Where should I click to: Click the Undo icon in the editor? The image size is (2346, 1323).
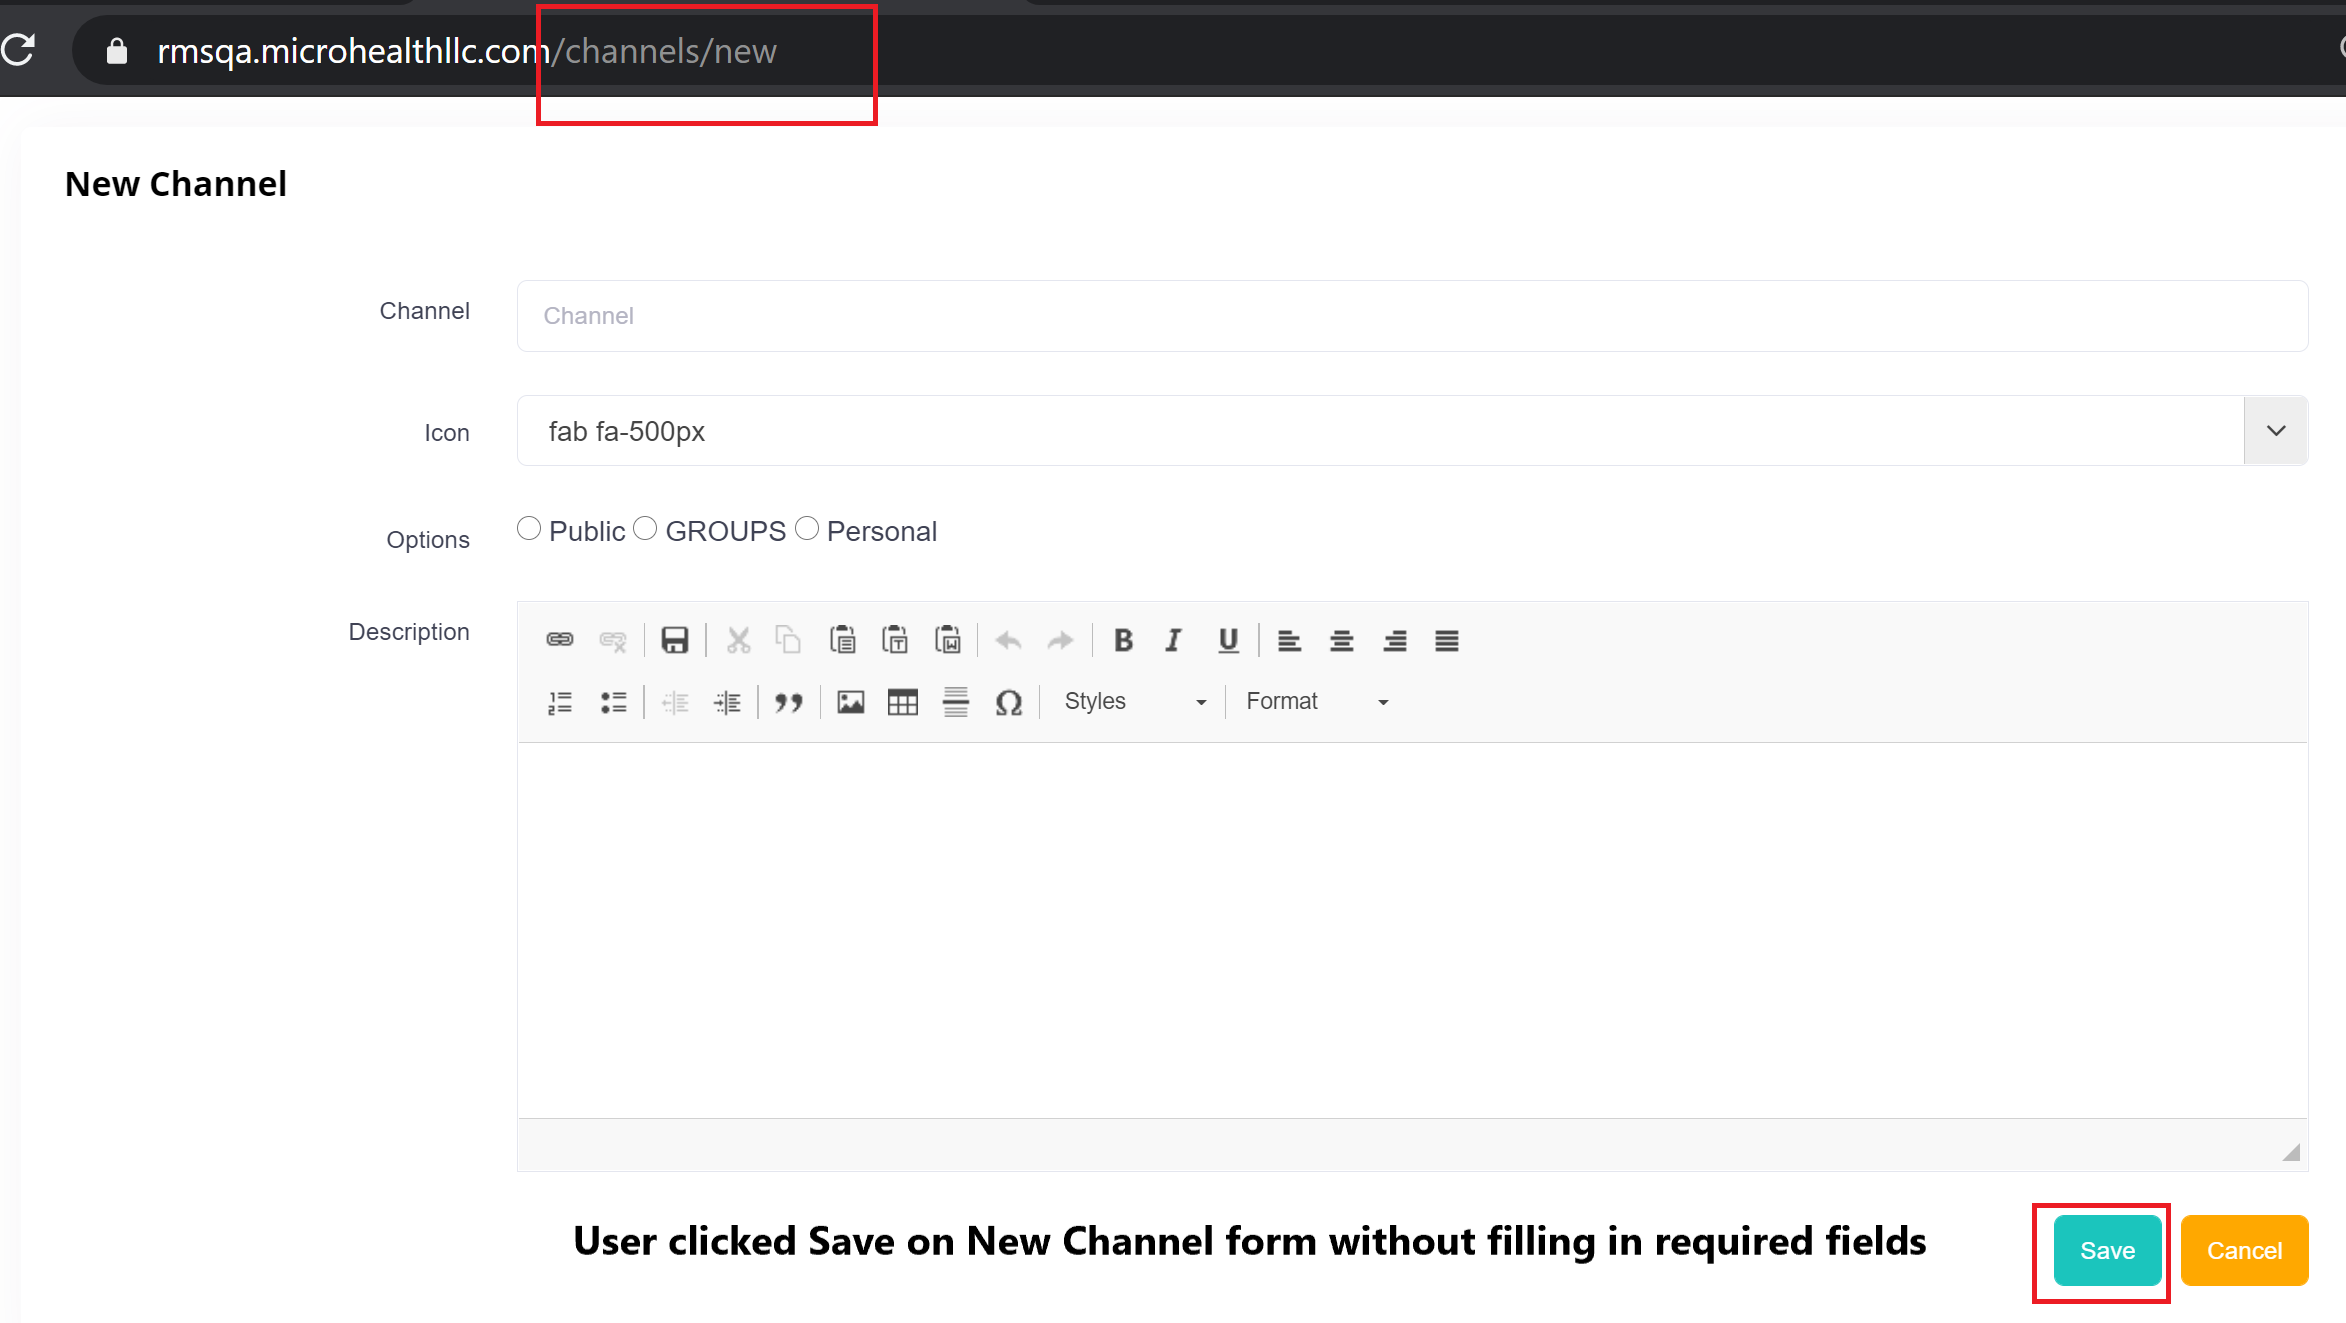(1008, 640)
